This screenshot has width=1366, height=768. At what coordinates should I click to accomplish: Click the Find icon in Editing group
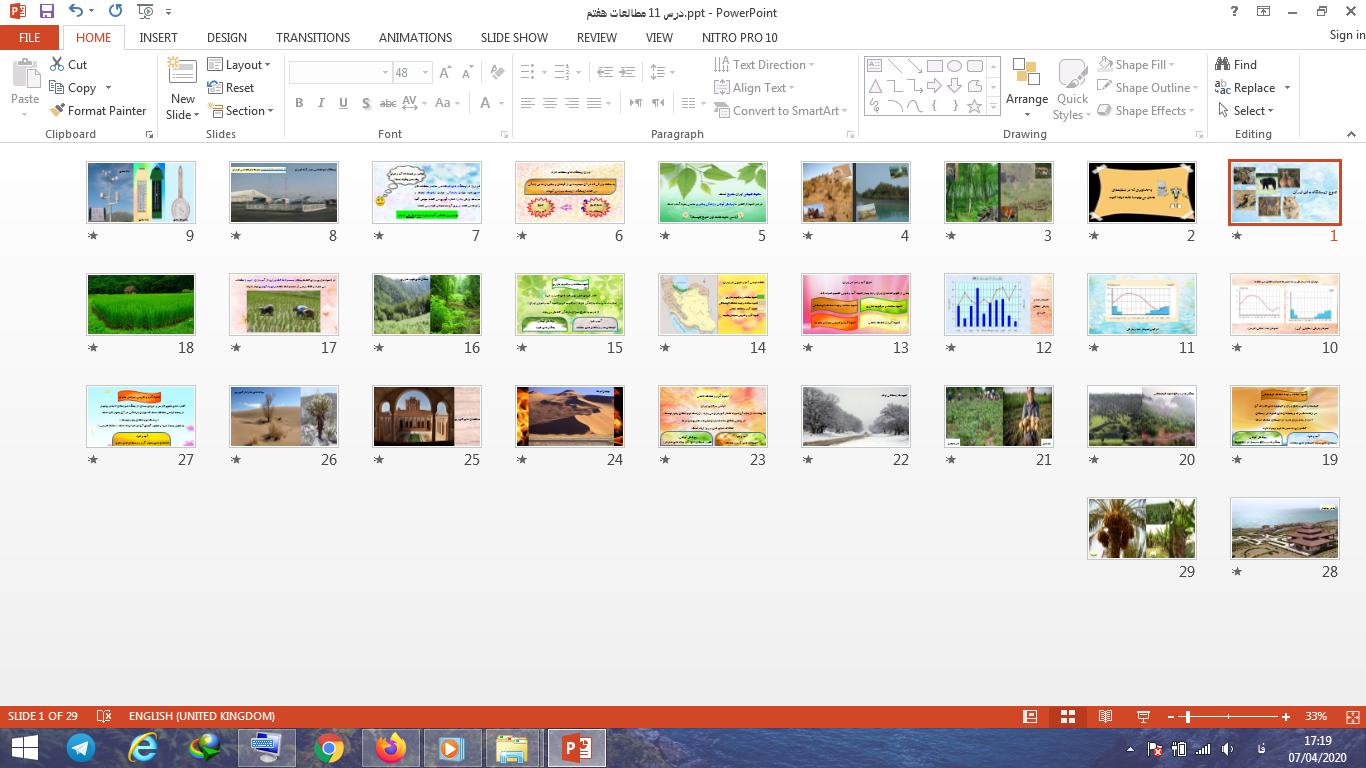click(1223, 64)
